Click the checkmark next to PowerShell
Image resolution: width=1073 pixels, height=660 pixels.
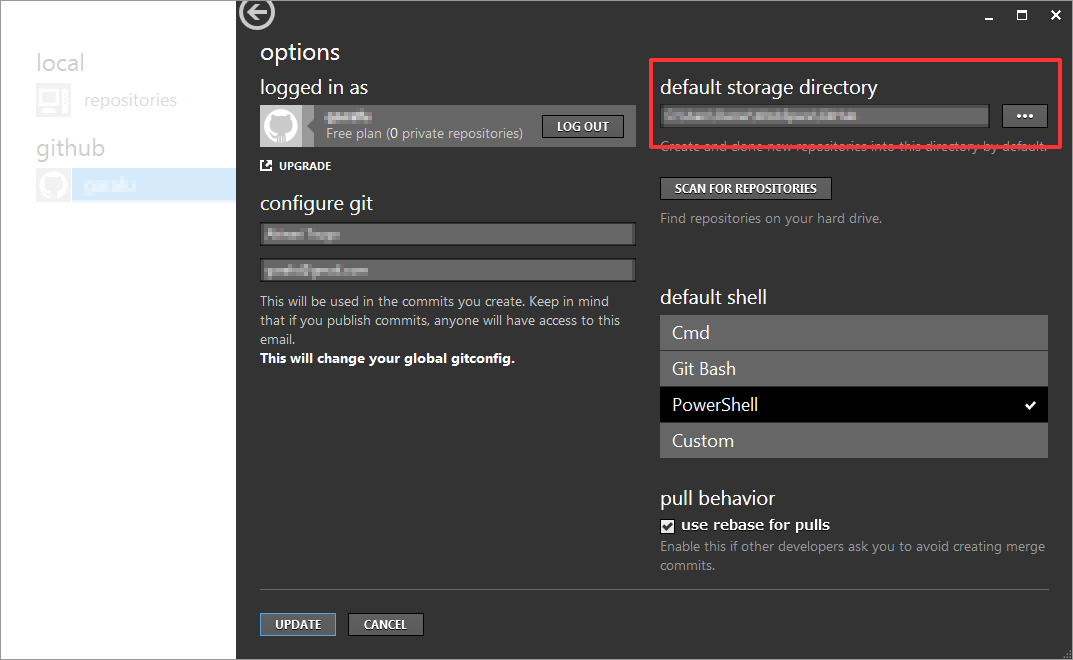pos(1029,405)
